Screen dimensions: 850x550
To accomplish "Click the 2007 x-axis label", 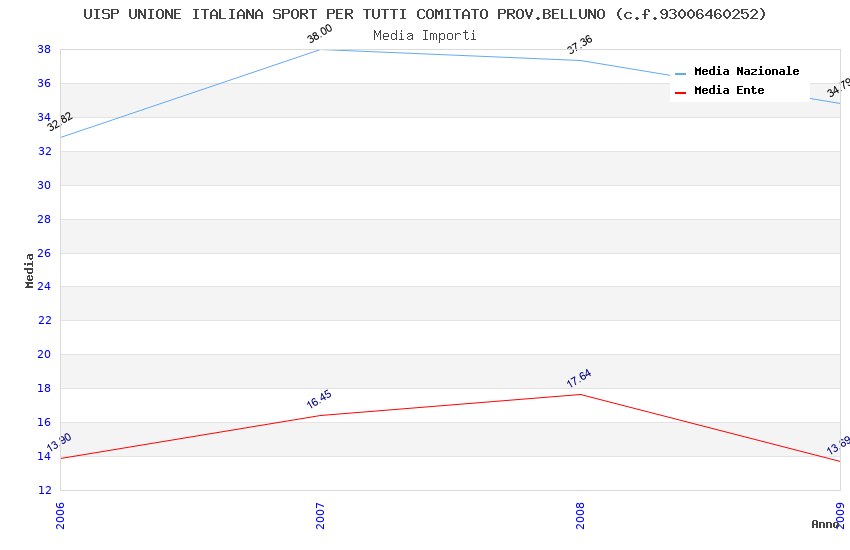I will point(320,515).
